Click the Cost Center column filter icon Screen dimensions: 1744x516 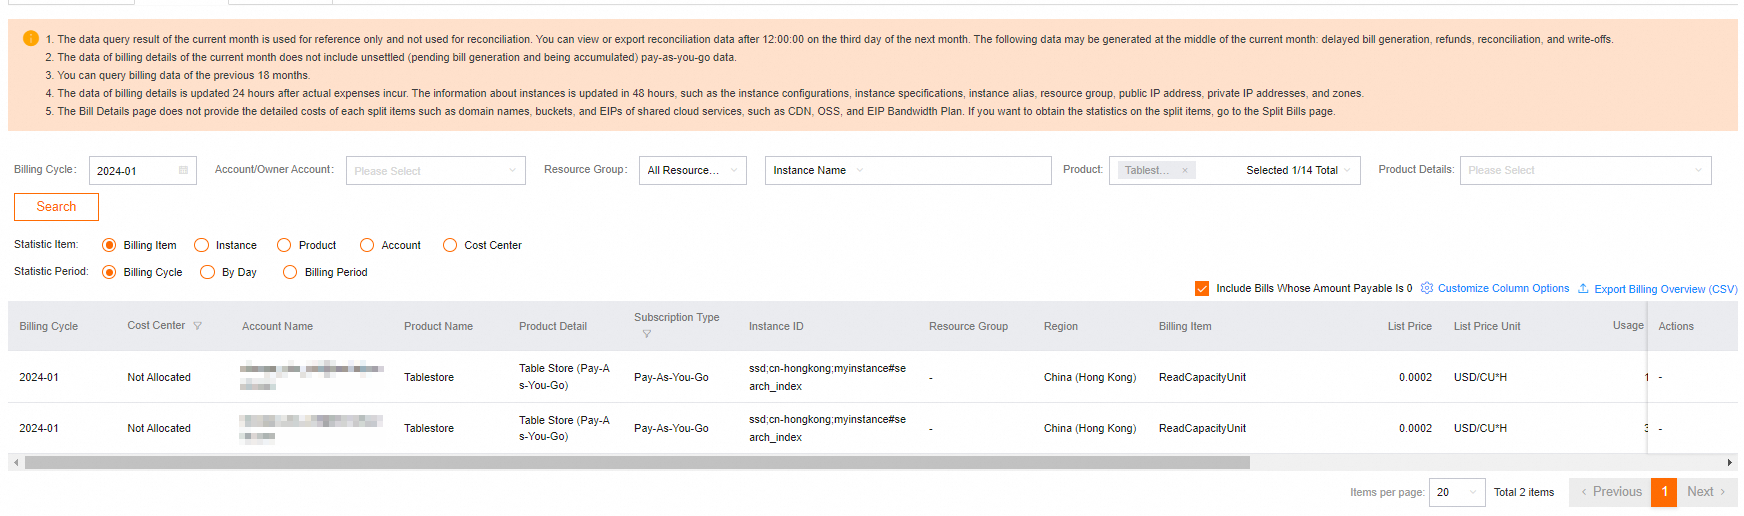[197, 326]
